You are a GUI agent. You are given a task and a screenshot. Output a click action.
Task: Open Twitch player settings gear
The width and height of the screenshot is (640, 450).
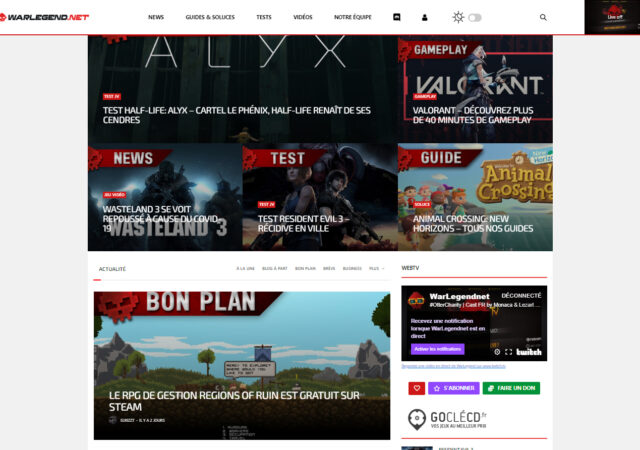click(497, 352)
